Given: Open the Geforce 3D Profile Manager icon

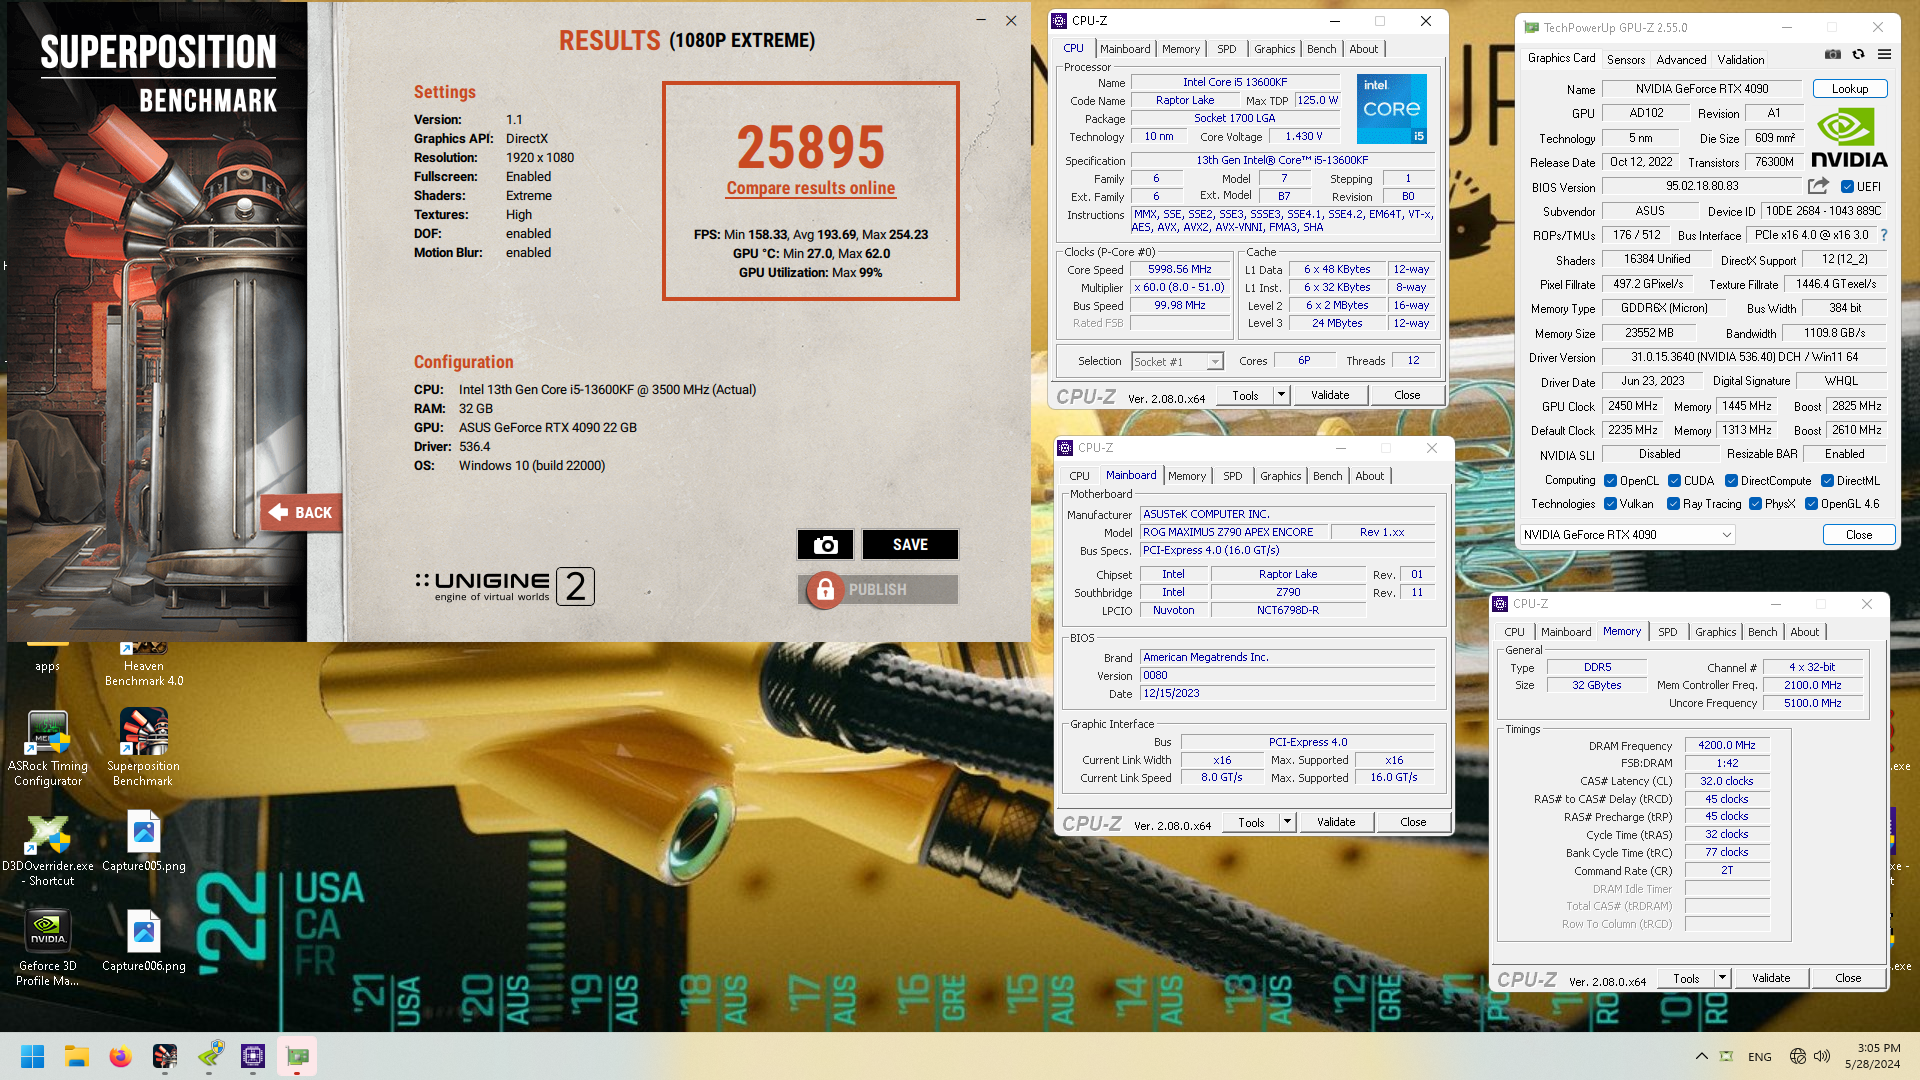Looking at the screenshot, I should click(48, 948).
